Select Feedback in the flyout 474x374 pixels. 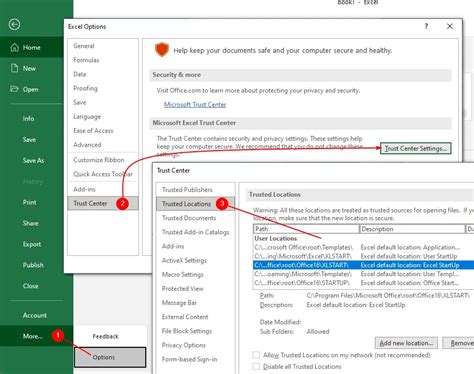(x=105, y=336)
